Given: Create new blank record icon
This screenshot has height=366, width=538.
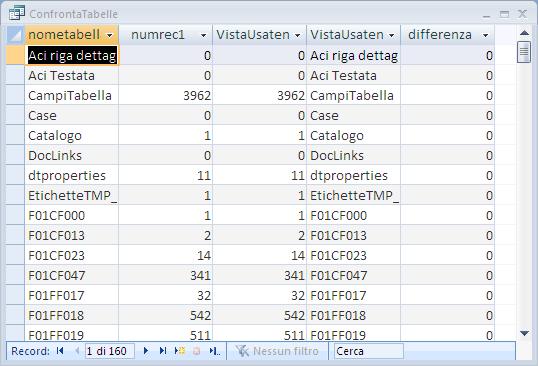Looking at the screenshot, I should [x=180, y=351].
